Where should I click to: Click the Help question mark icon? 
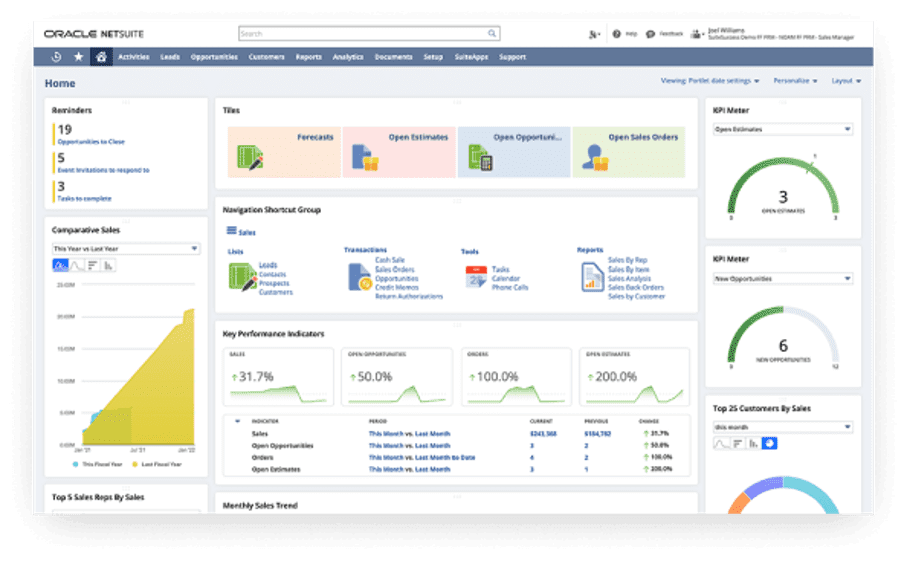pyautogui.click(x=617, y=34)
